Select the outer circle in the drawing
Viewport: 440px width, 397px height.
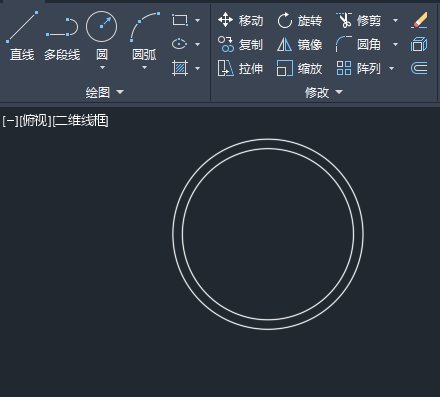pyautogui.click(x=173, y=234)
